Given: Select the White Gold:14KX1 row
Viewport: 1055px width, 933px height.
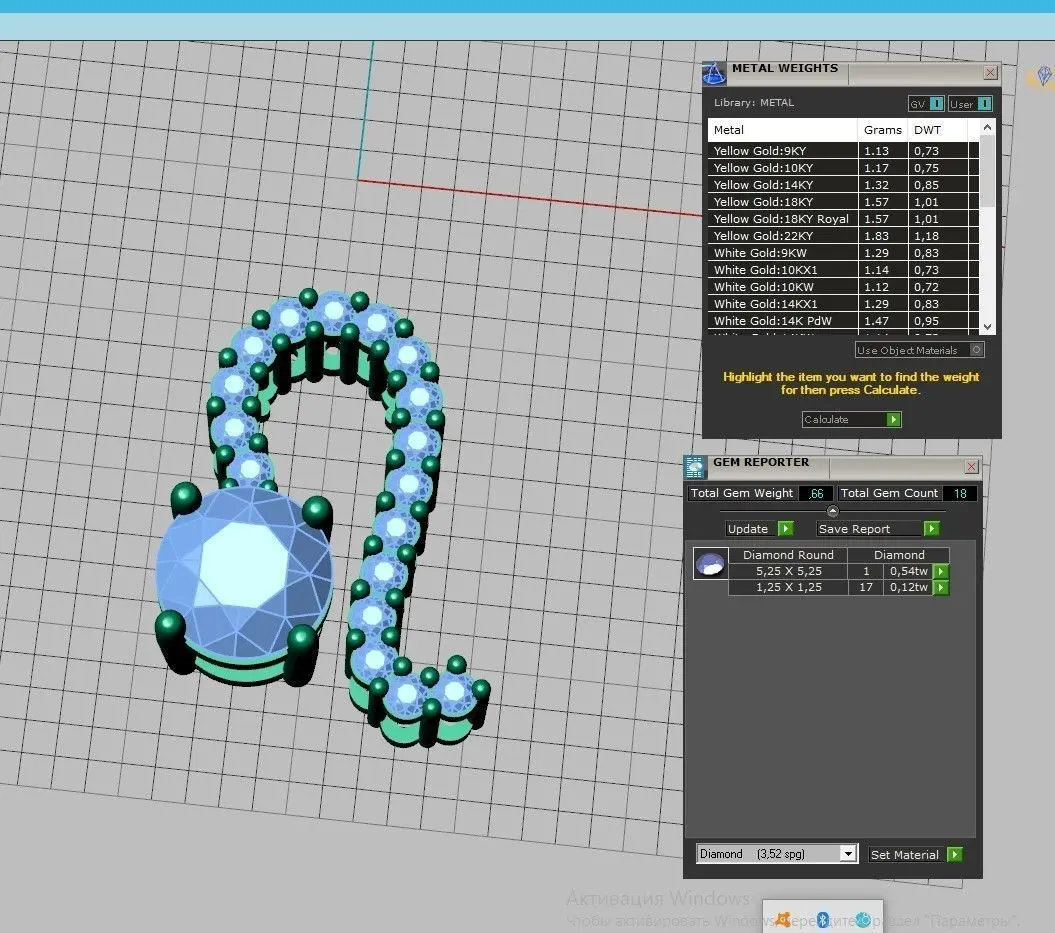Looking at the screenshot, I should click(843, 304).
